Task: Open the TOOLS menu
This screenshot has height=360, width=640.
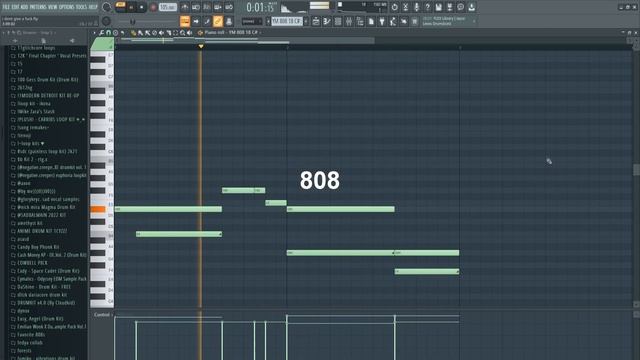Action: point(82,7)
